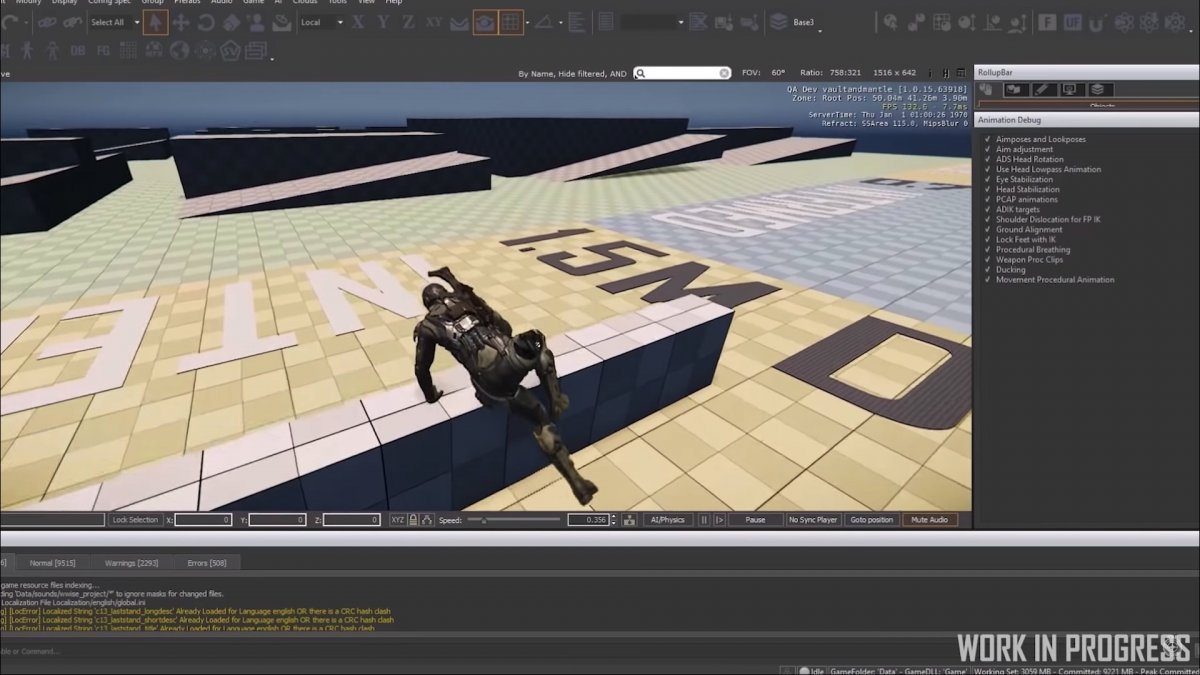Image resolution: width=1200 pixels, height=675 pixels.
Task: Open the empty selection combo box in toolbar
Action: pos(653,22)
